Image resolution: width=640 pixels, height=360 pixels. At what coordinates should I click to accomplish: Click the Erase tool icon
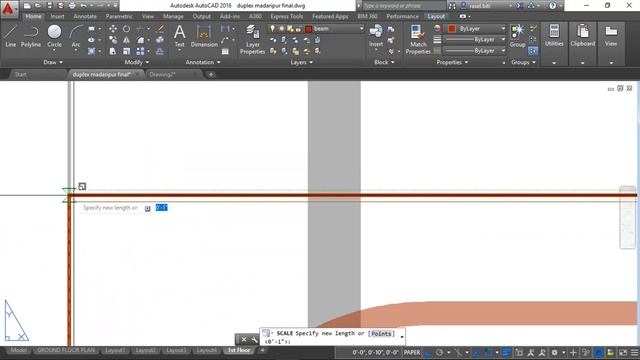[x=160, y=29]
